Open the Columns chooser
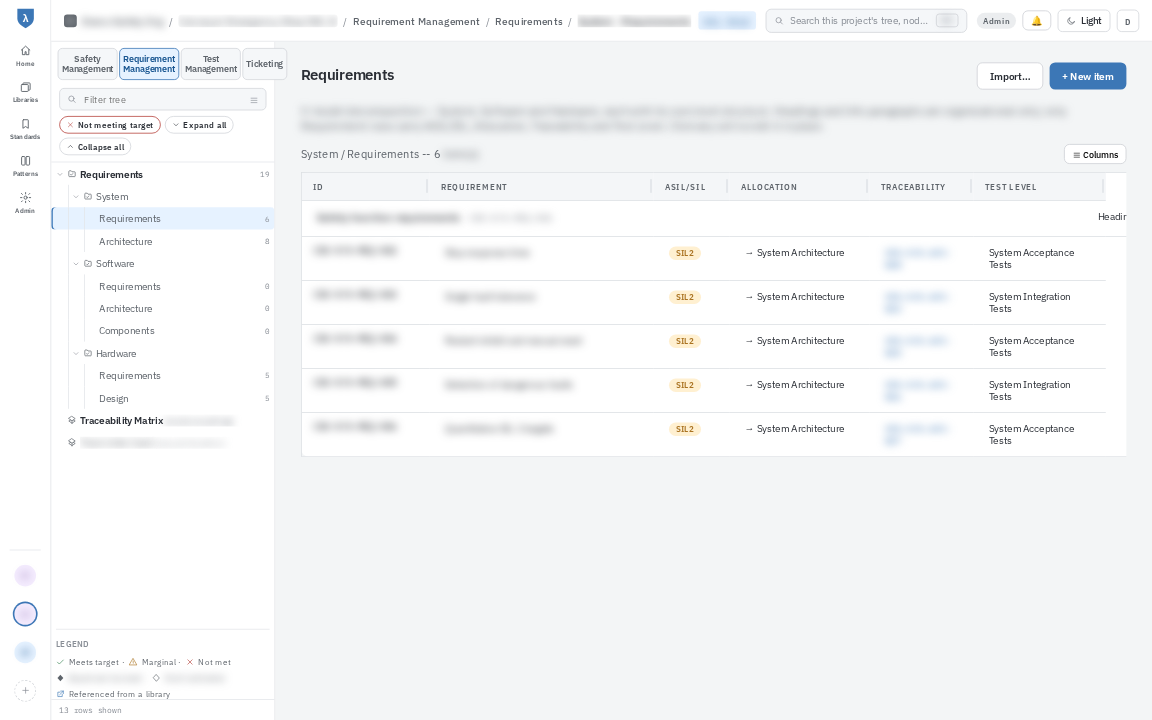Screen dimensions: 1152x720 tap(1095, 155)
